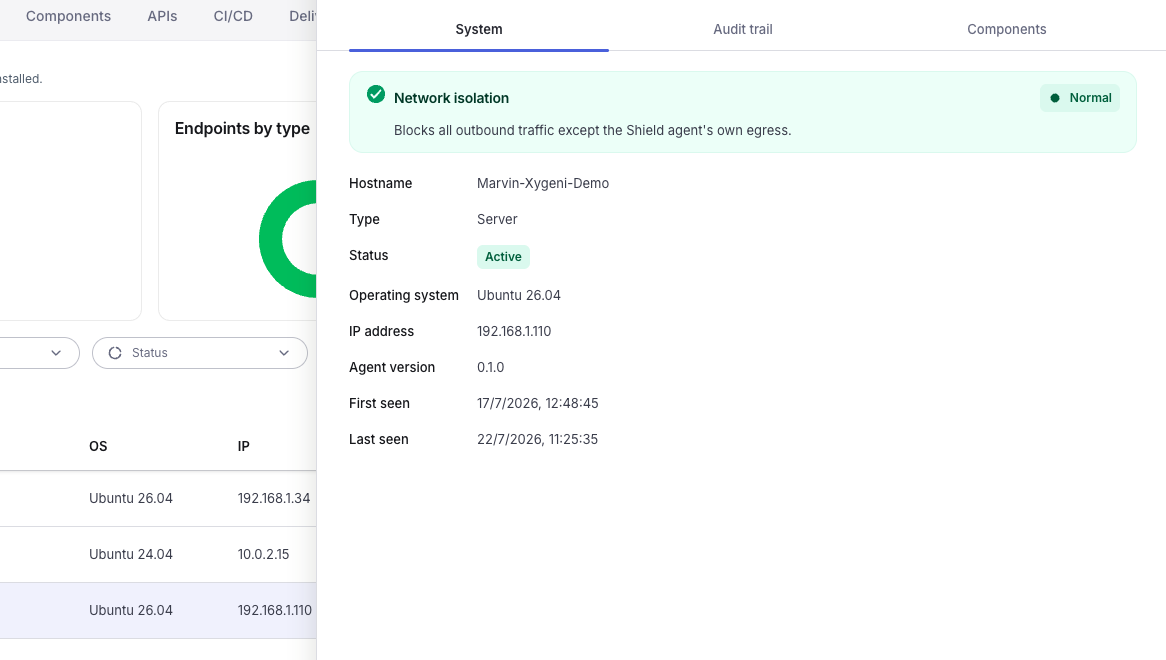
Task: Click the network isolation description text
Action: pos(593,130)
